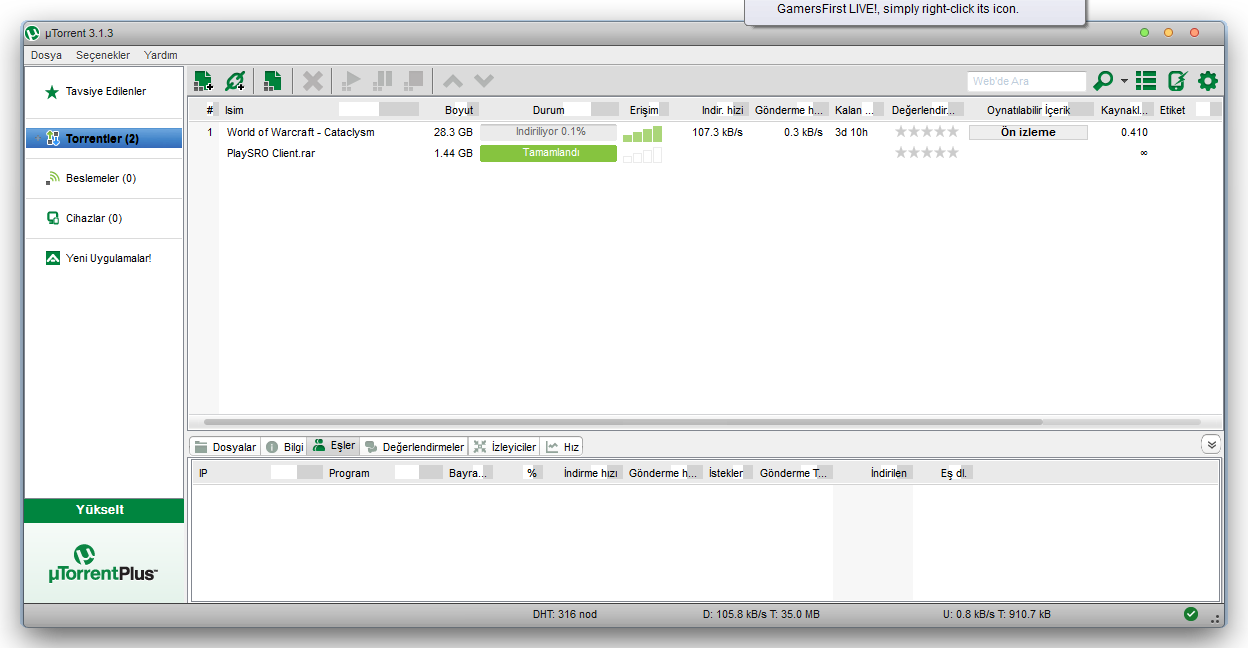The image size is (1248, 648).
Task: Switch to the Hız tab
Action: (x=562, y=447)
